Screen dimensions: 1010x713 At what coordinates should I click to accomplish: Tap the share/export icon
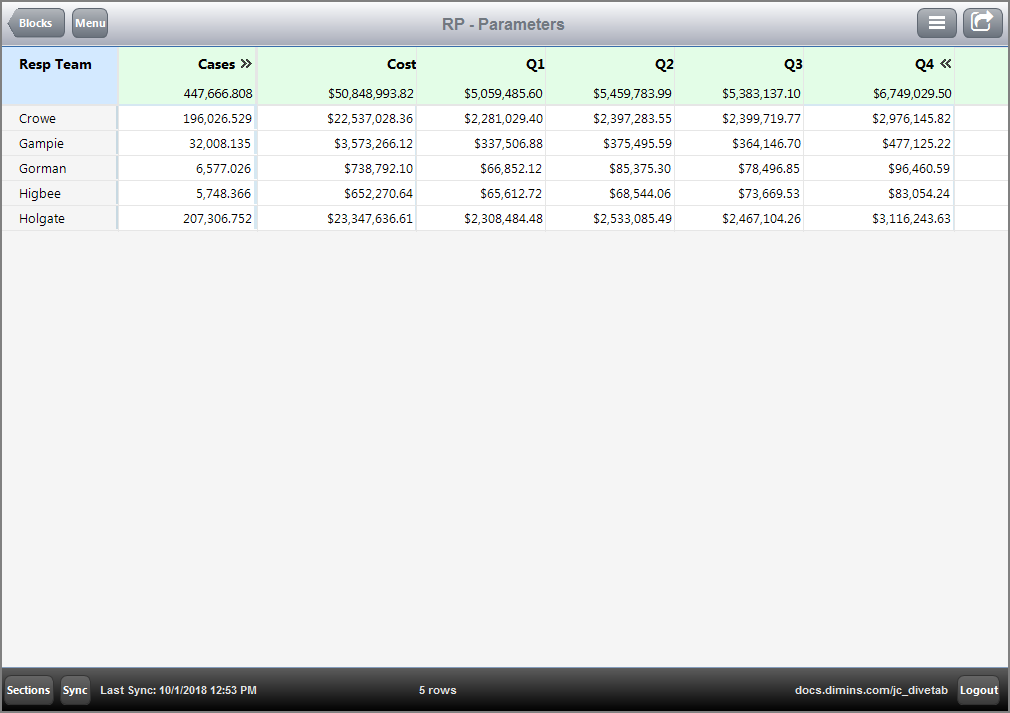coord(982,22)
